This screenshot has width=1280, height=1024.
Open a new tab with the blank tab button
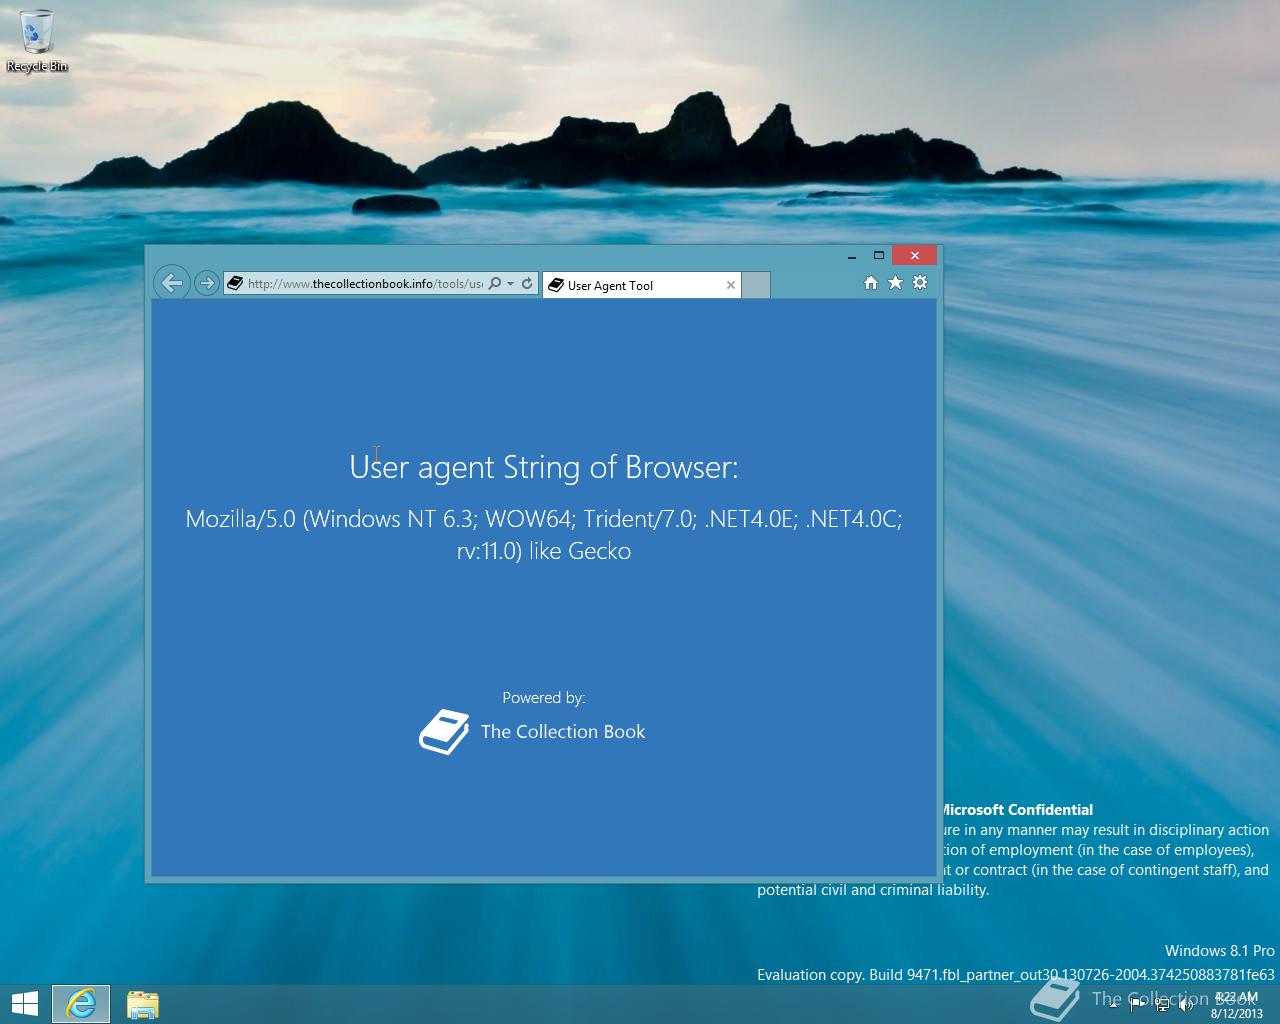coord(756,285)
